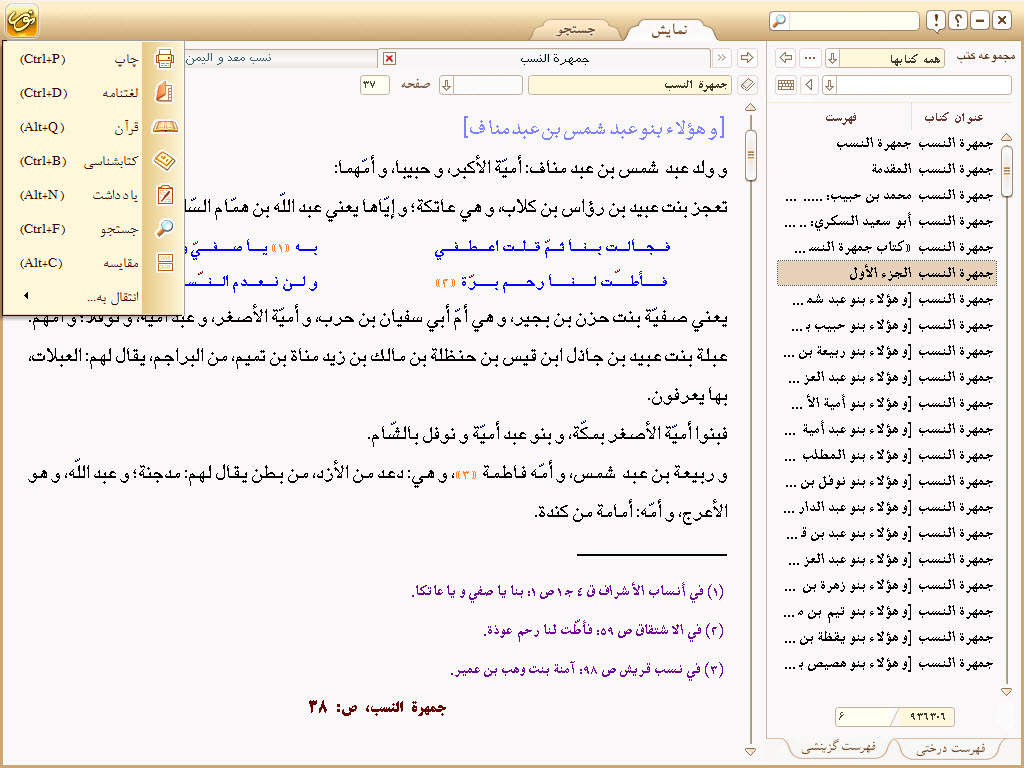Open the dropdown arrow next to صفحه

(x=447, y=85)
